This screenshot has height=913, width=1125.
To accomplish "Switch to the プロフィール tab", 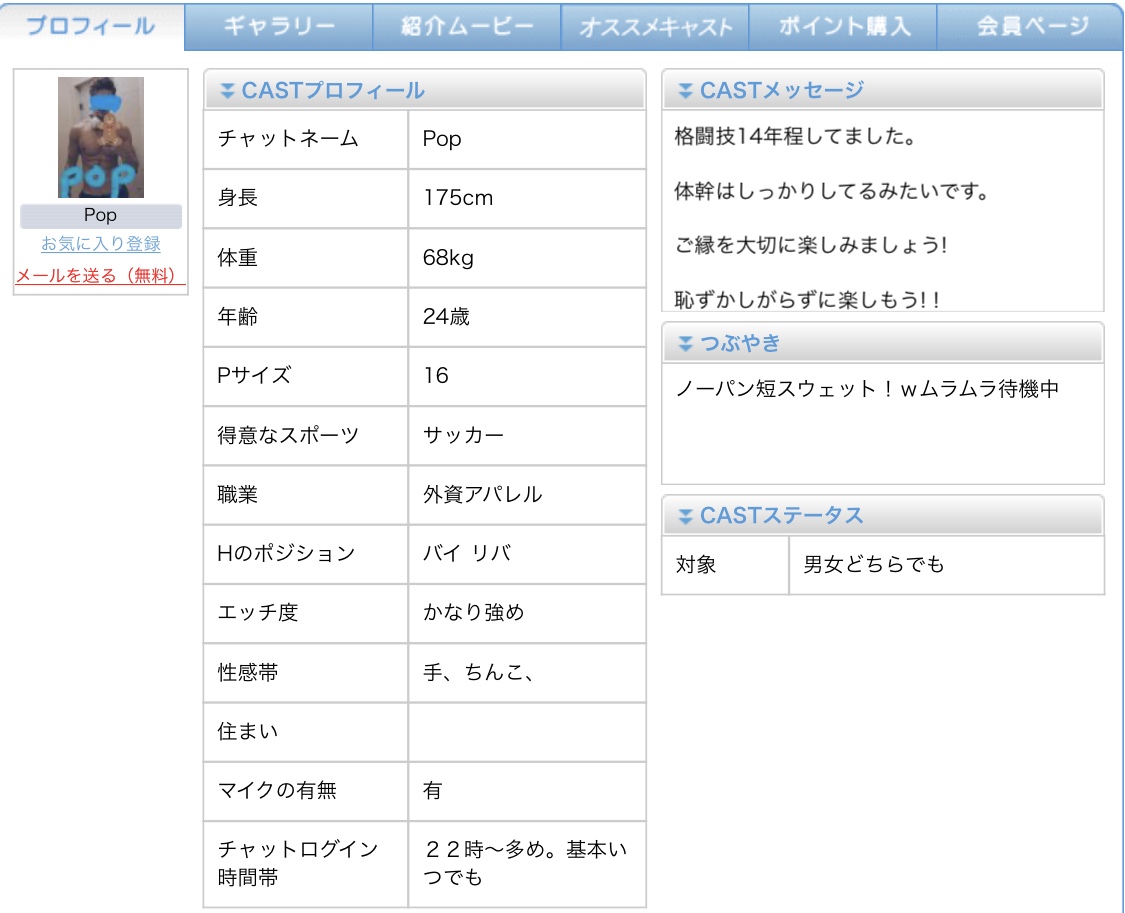I will 91,26.
